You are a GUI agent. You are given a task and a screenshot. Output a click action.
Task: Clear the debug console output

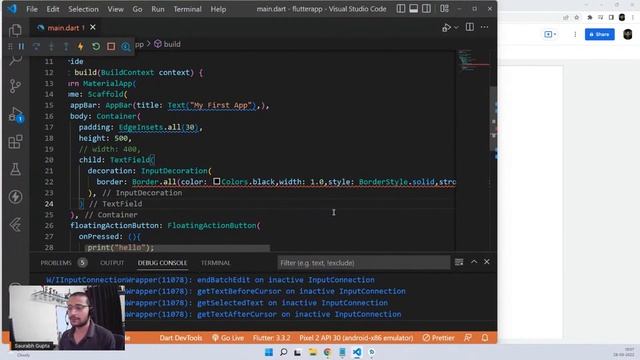click(x=459, y=262)
